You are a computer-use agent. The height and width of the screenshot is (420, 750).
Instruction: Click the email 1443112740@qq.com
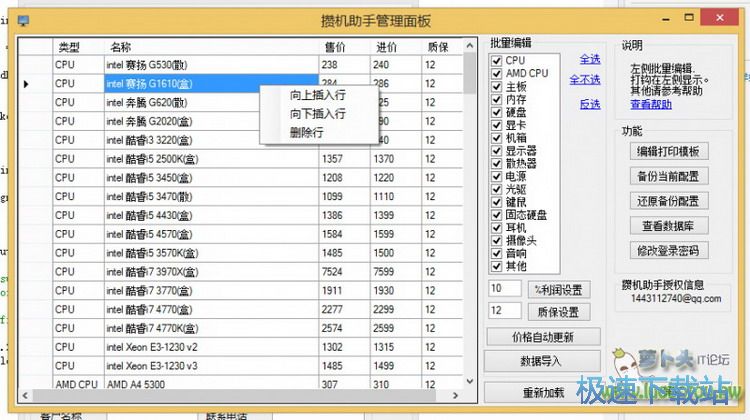pyautogui.click(x=676, y=299)
